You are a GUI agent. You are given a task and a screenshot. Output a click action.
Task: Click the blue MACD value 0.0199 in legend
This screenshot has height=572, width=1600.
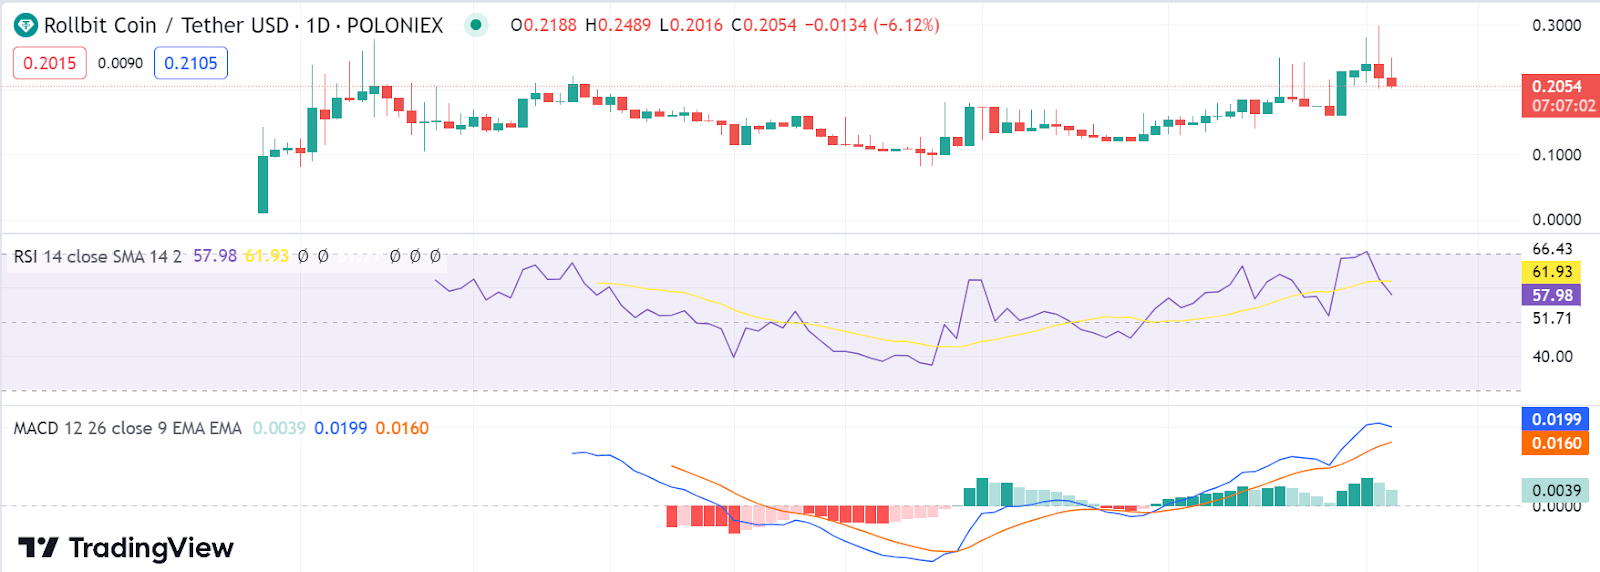[x=341, y=428]
